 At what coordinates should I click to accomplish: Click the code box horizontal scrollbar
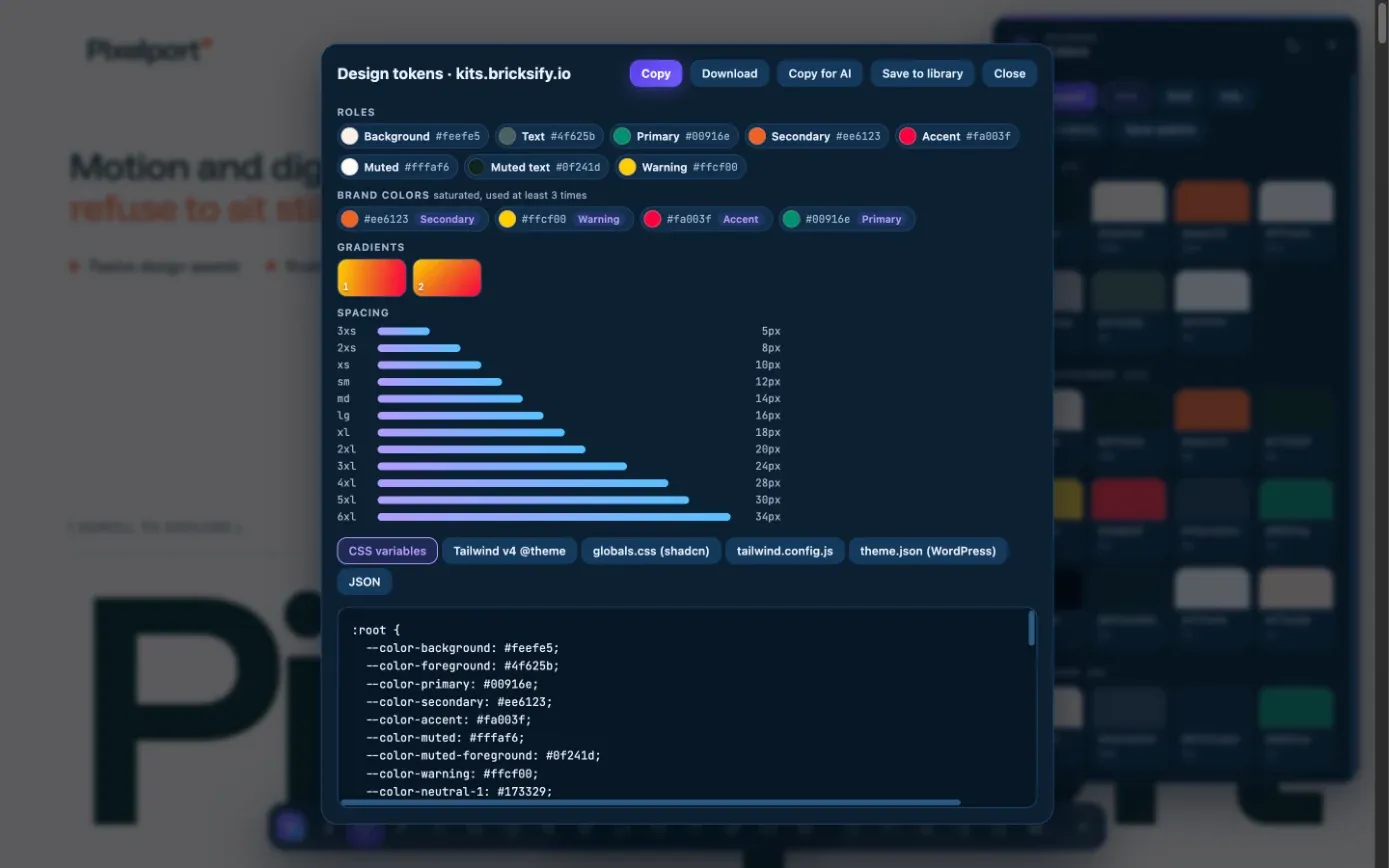(x=650, y=802)
